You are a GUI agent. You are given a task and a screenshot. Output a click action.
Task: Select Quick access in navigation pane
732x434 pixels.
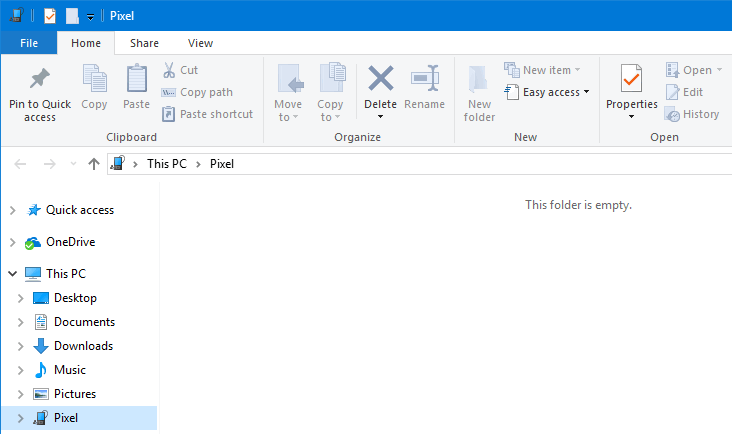[80, 210]
